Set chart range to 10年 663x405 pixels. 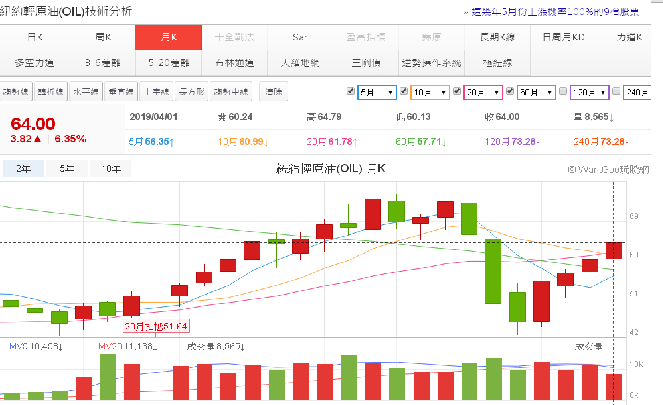pos(109,168)
